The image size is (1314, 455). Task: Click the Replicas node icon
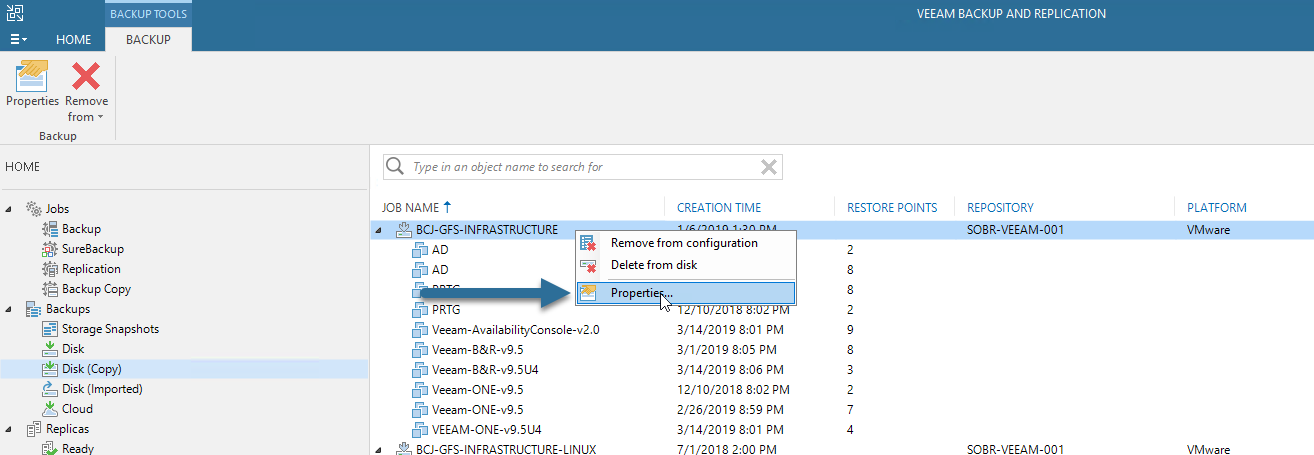(x=33, y=429)
